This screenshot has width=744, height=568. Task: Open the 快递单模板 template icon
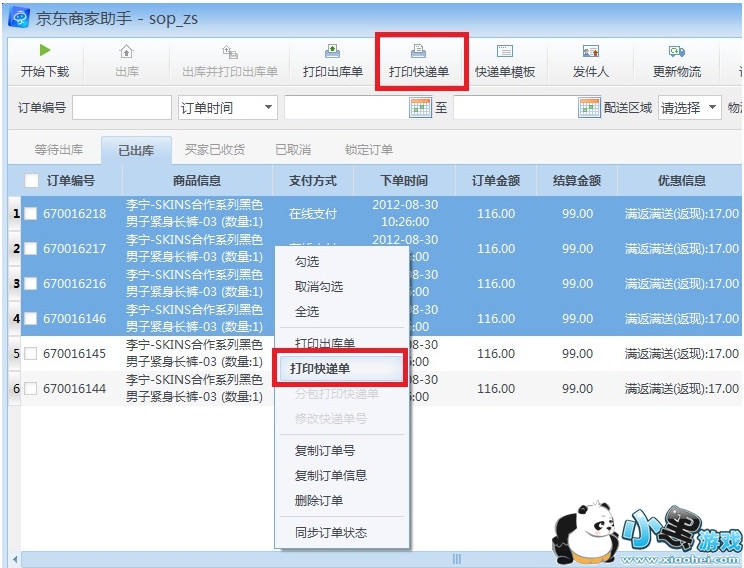pos(505,51)
